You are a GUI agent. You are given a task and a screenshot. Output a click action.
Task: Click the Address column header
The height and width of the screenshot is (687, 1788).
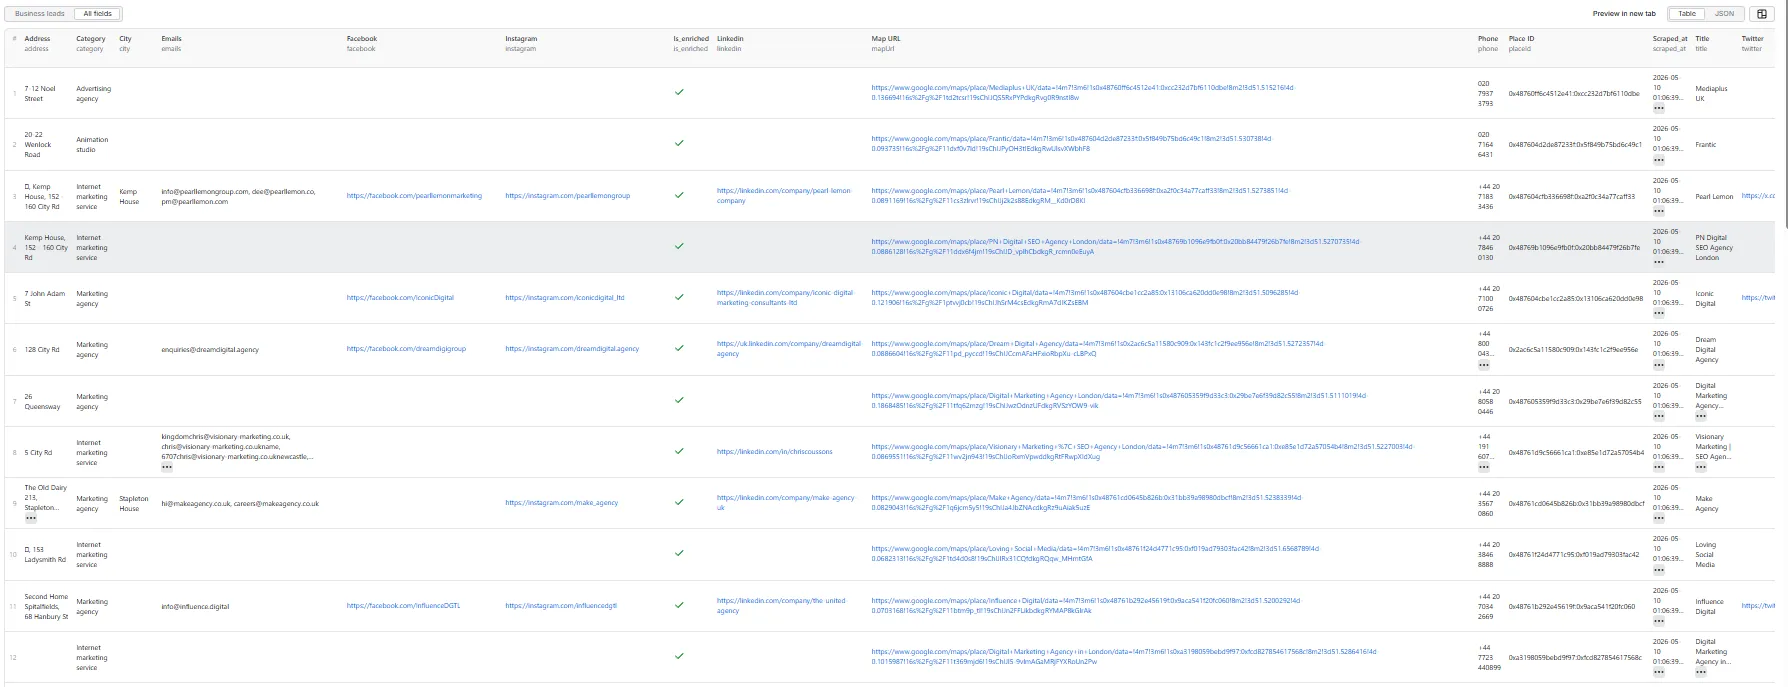37,43
